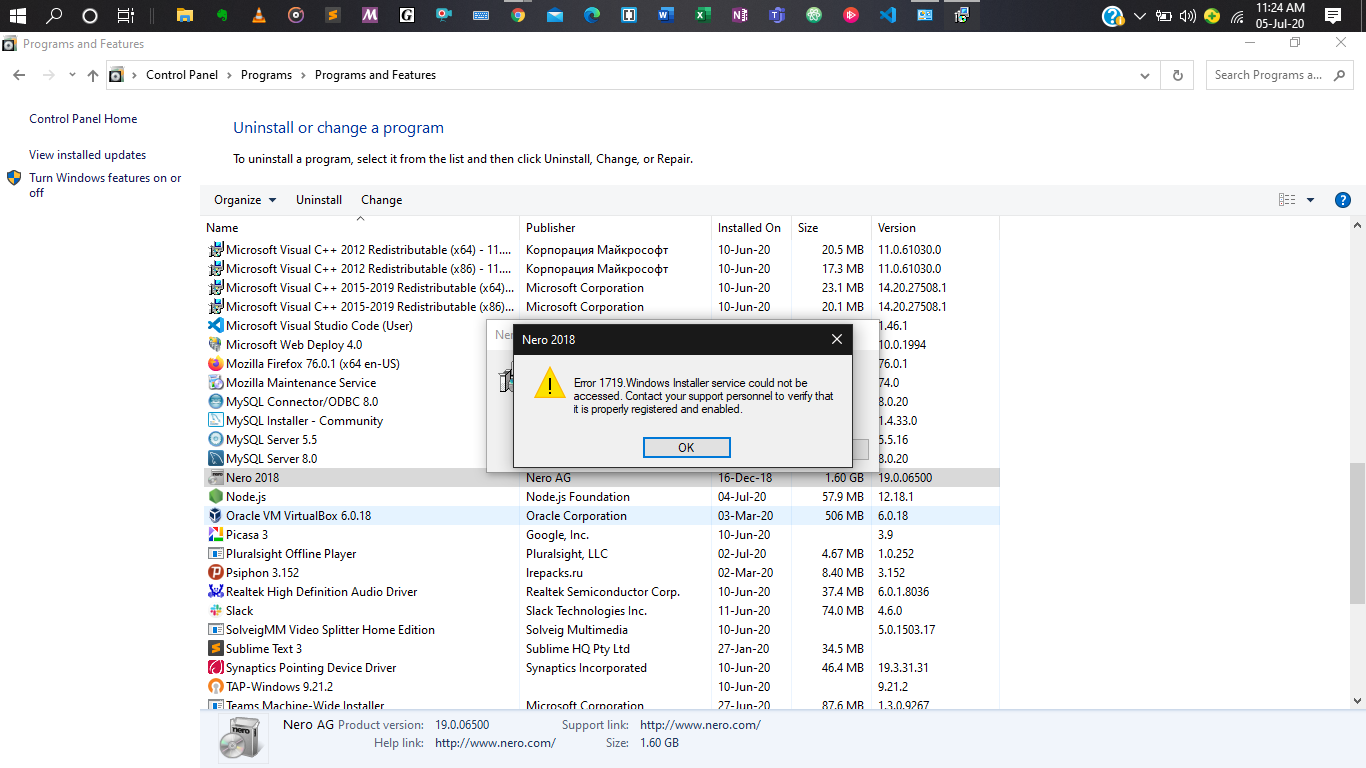Open Microsoft Word from the taskbar

coord(666,15)
